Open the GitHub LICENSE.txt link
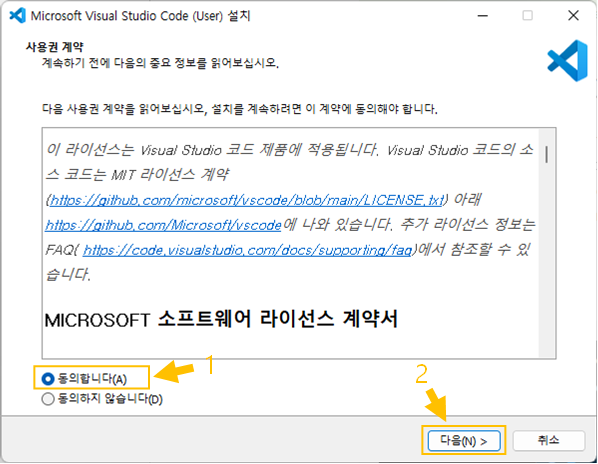598x464 pixels. tap(247, 200)
